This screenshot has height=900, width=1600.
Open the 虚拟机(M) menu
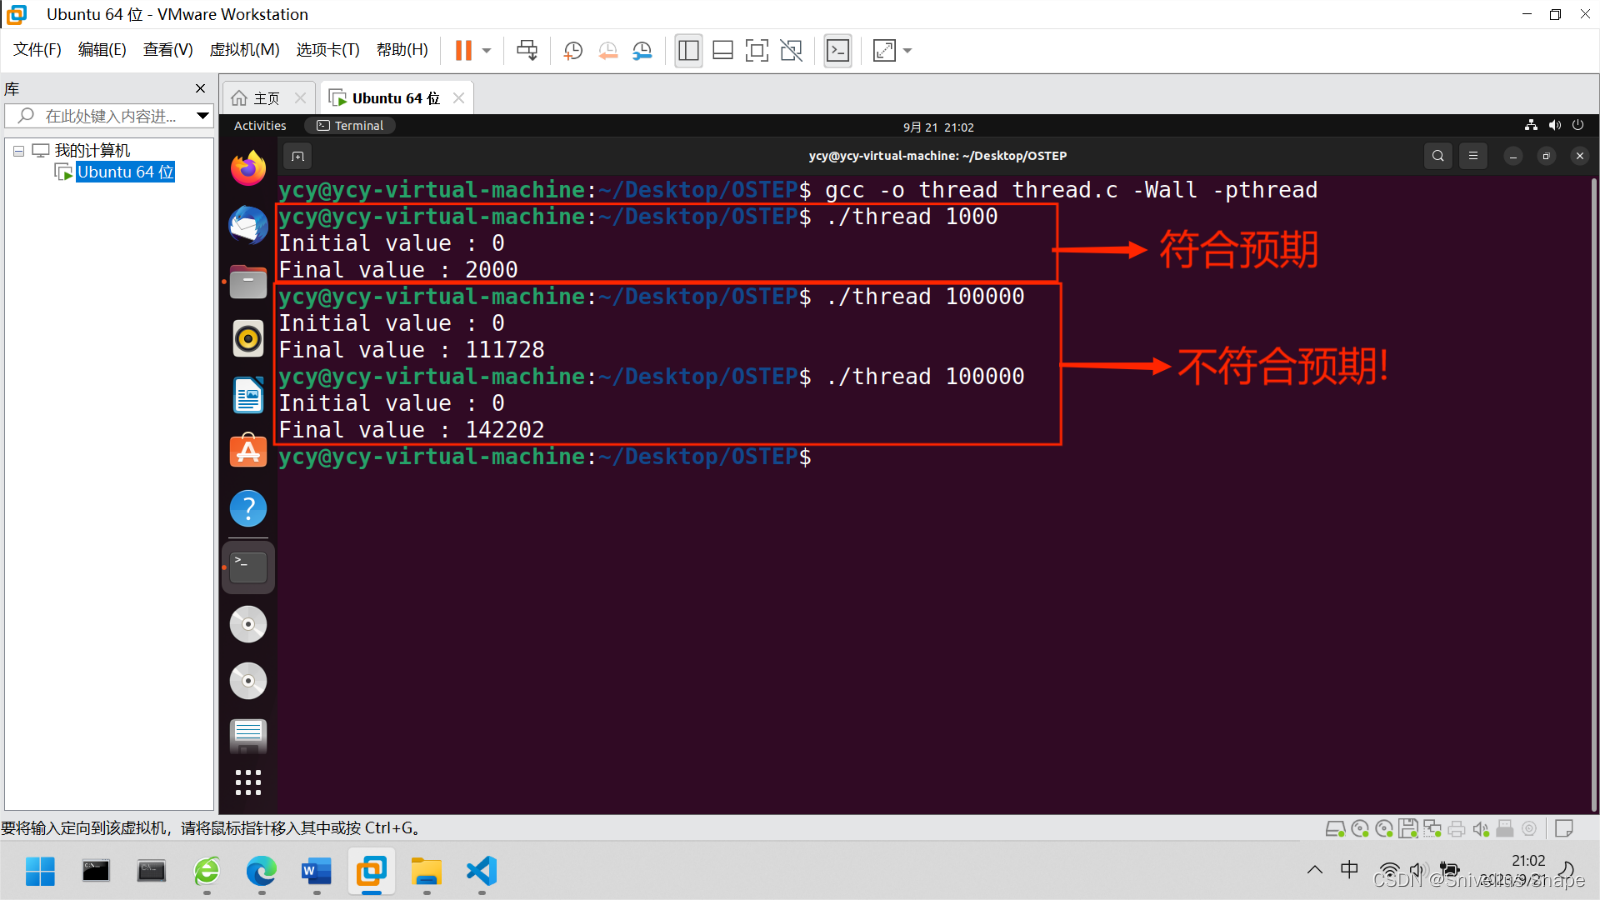[x=243, y=50]
